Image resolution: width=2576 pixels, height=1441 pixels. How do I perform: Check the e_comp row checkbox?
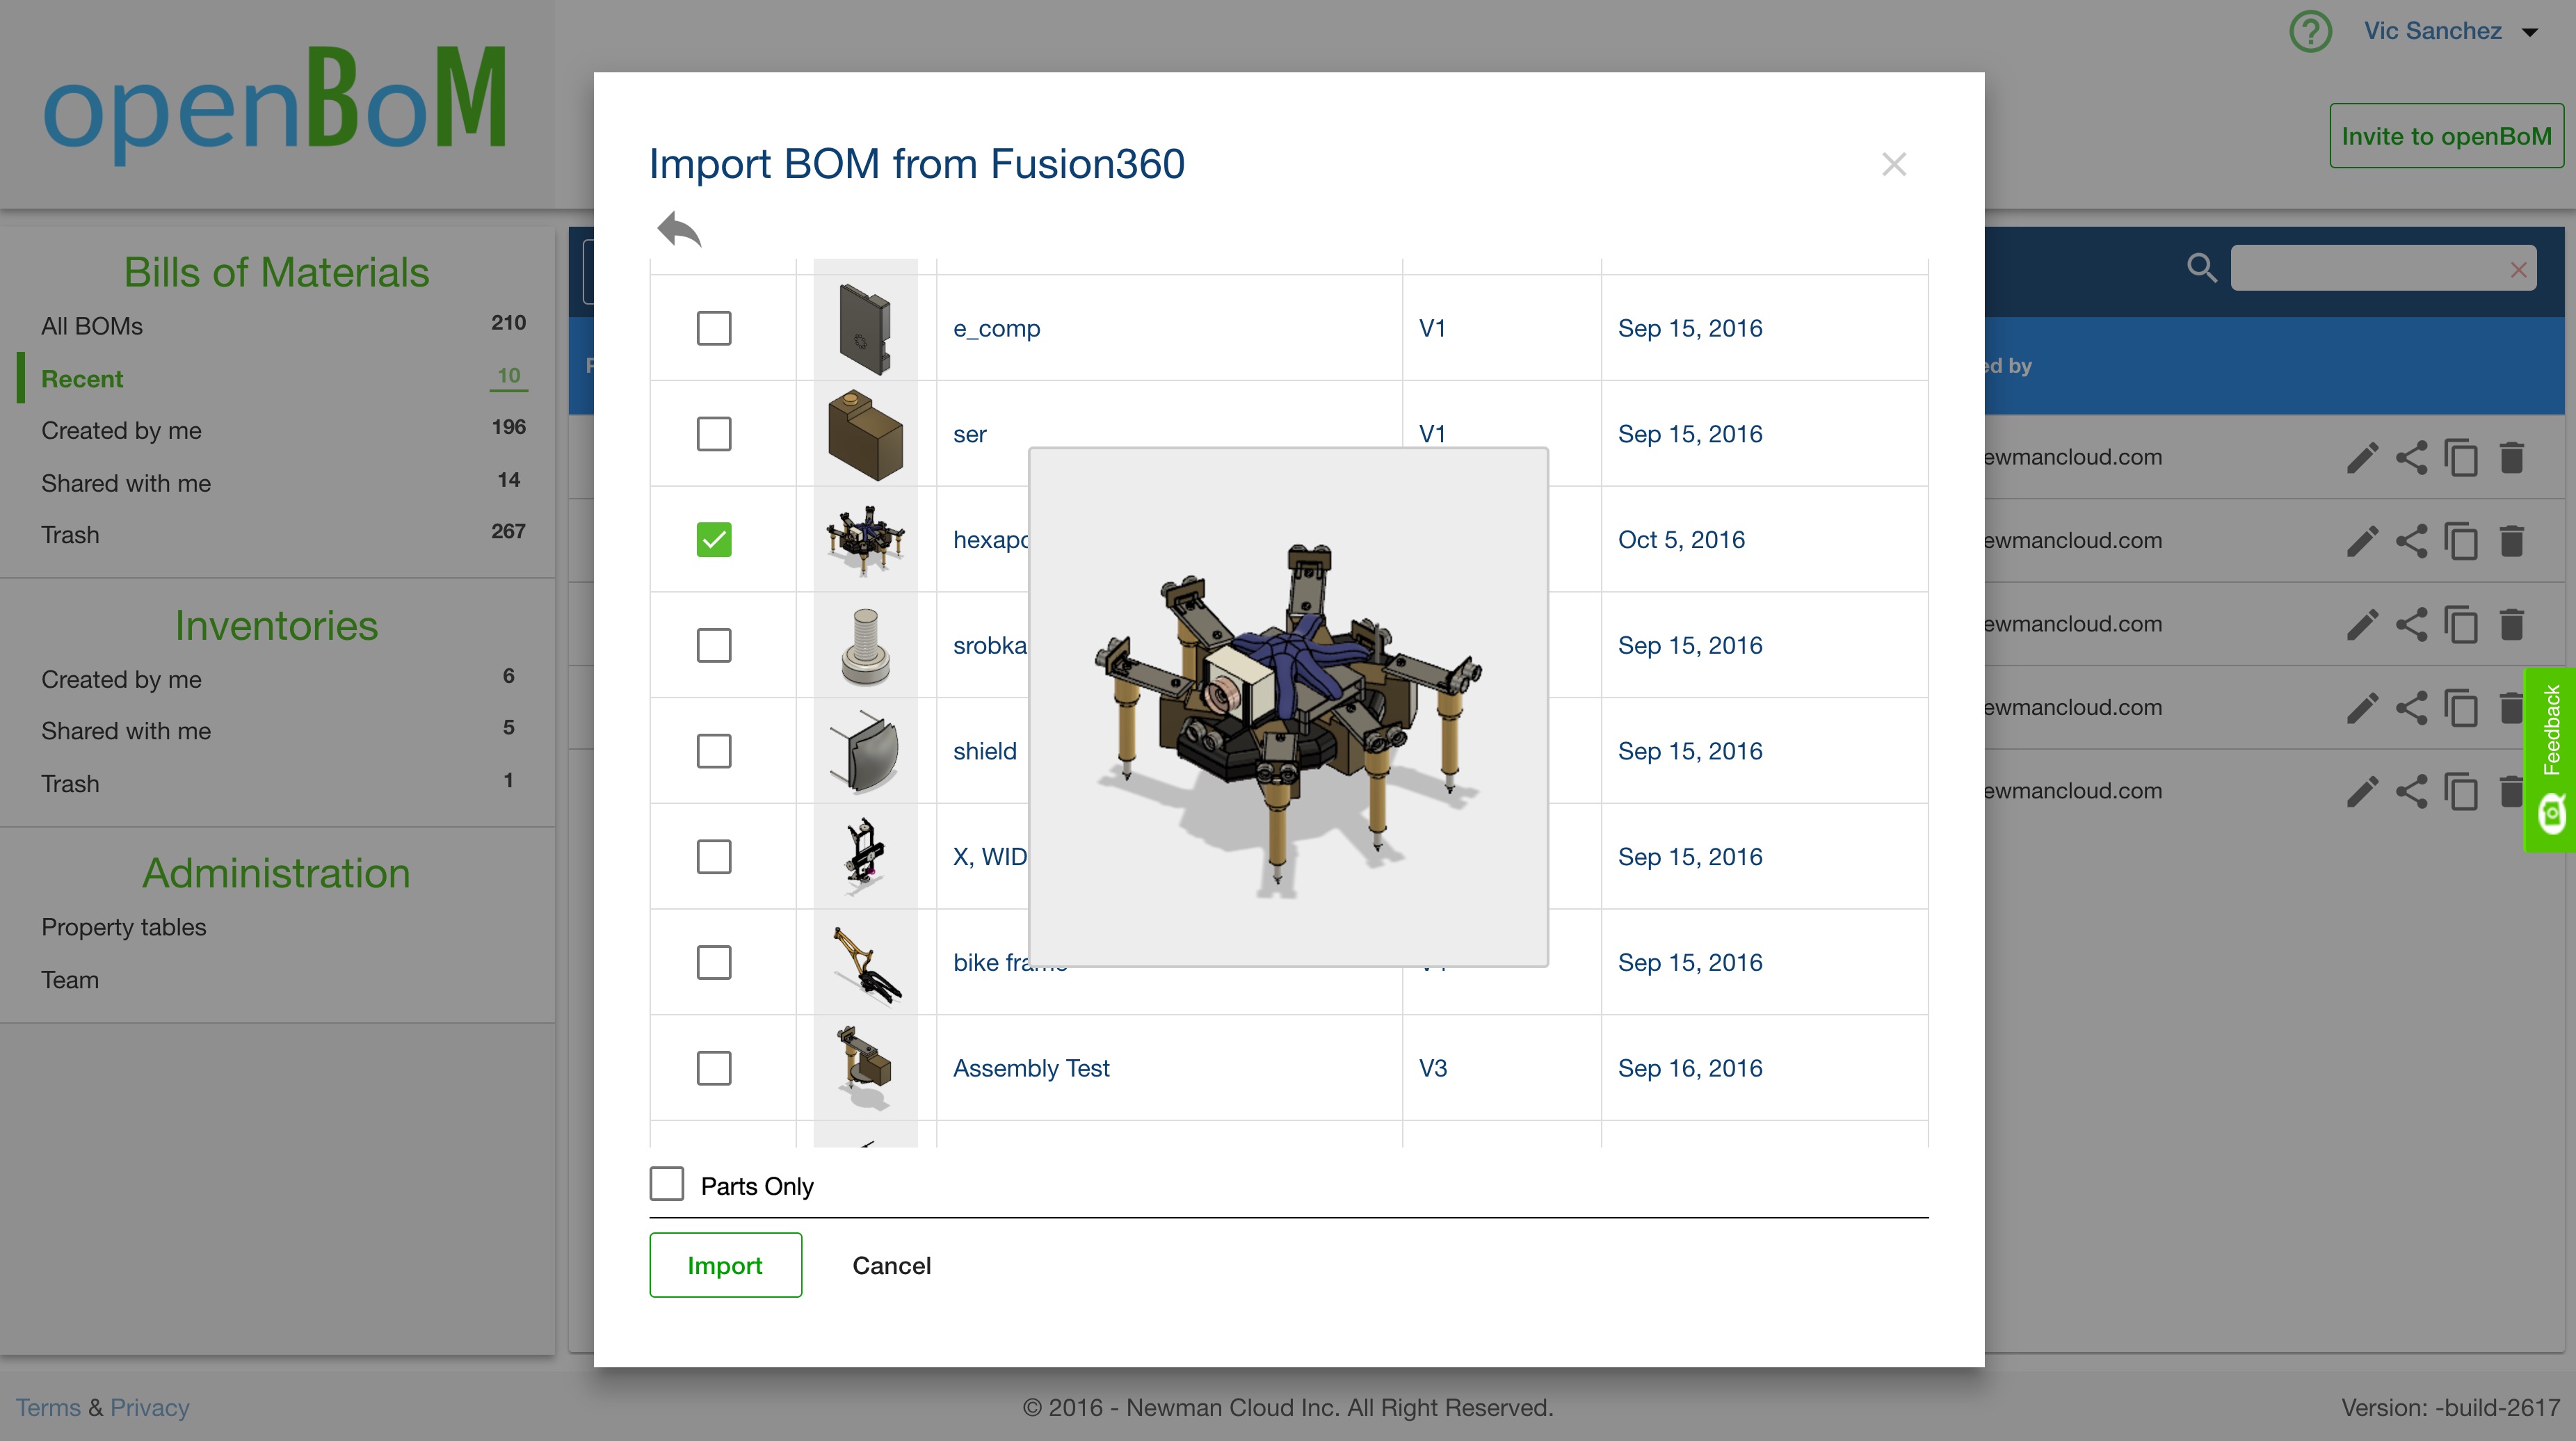[x=713, y=328]
